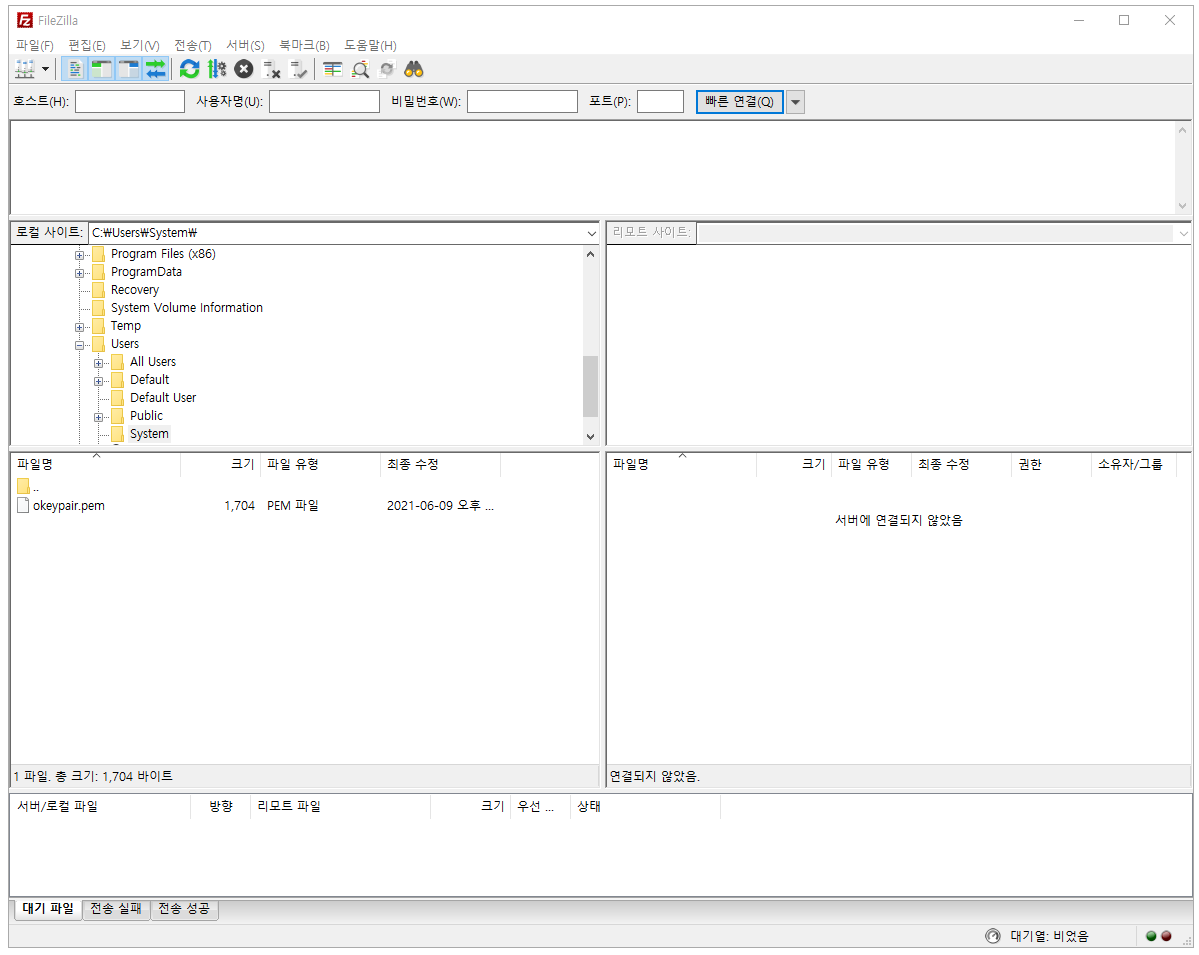This screenshot has width=1199, height=955.
Task: Search for files with binoculars icon
Action: 414,70
